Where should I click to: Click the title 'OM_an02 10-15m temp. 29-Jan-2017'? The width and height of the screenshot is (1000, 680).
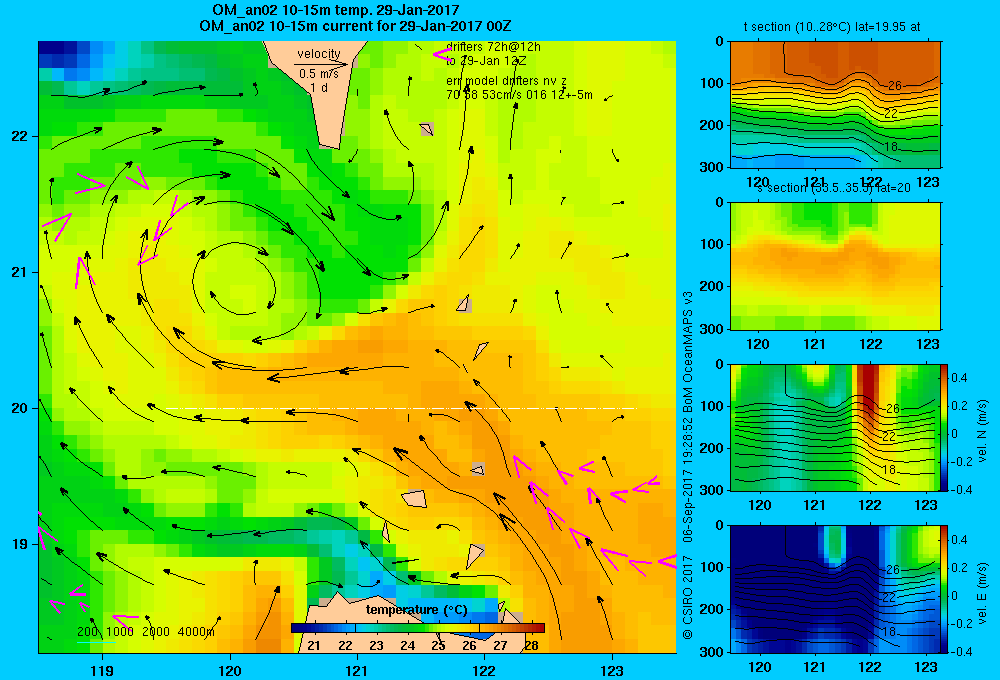pos(335,10)
